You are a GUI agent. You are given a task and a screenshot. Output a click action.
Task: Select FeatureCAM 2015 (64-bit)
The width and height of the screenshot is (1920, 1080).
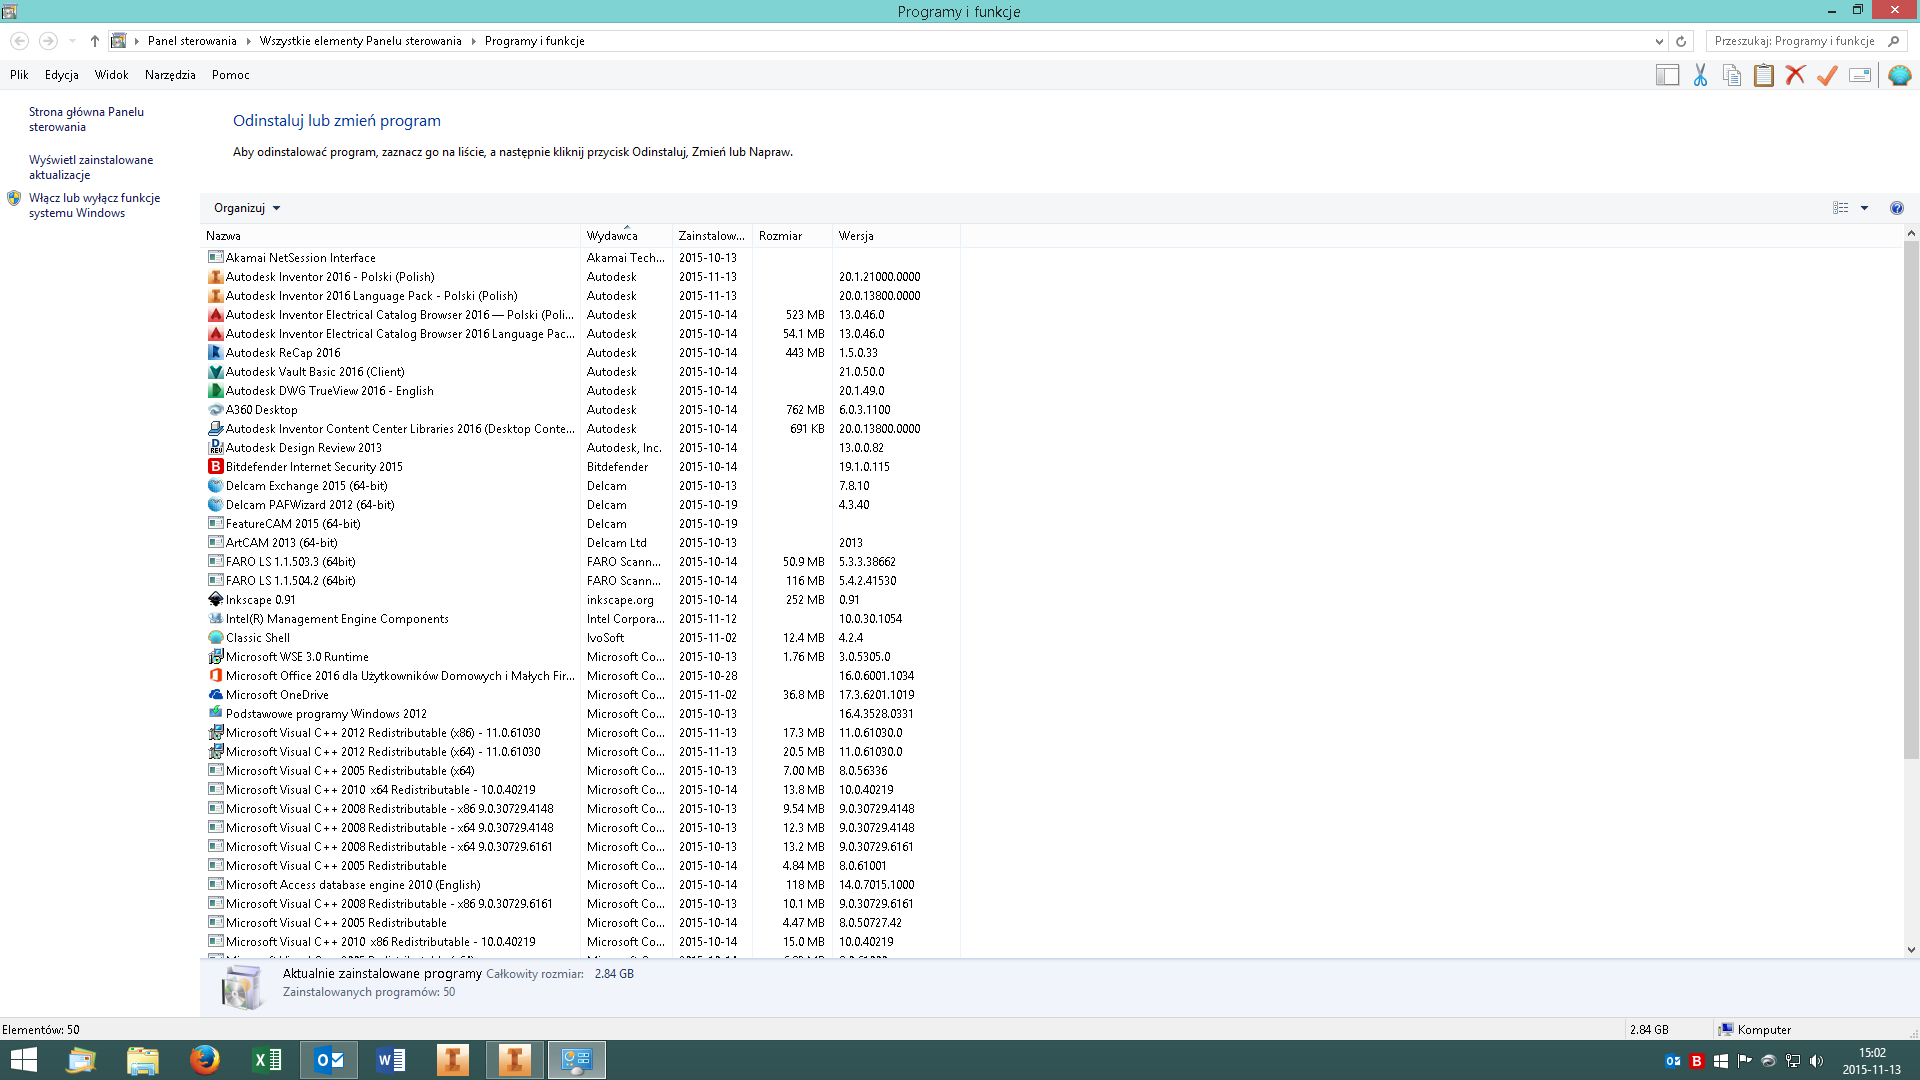[x=580, y=524]
